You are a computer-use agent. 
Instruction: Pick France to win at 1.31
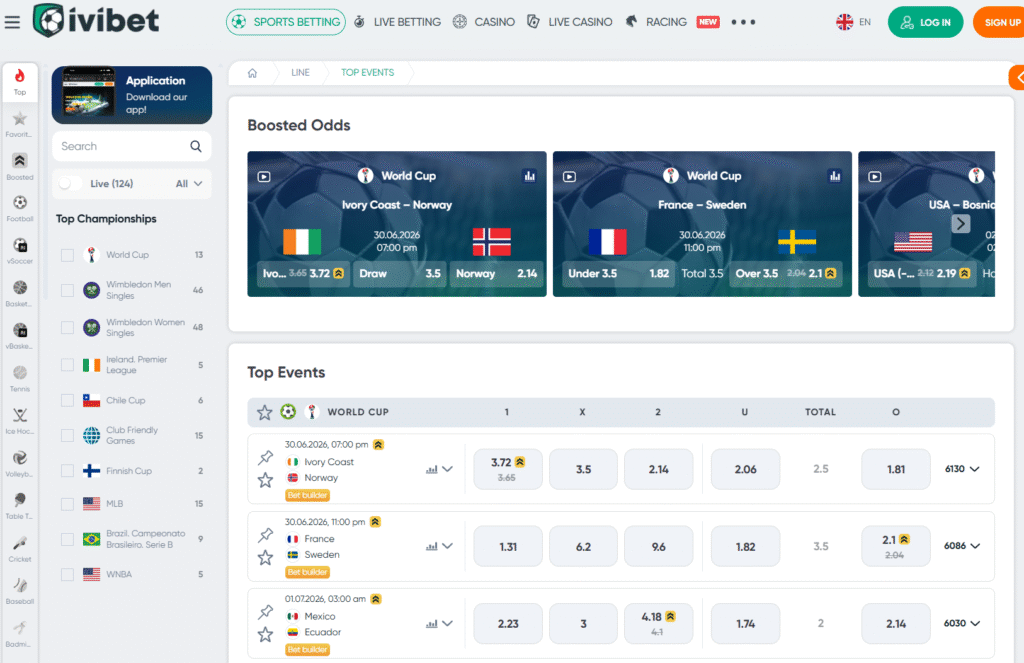coord(508,547)
